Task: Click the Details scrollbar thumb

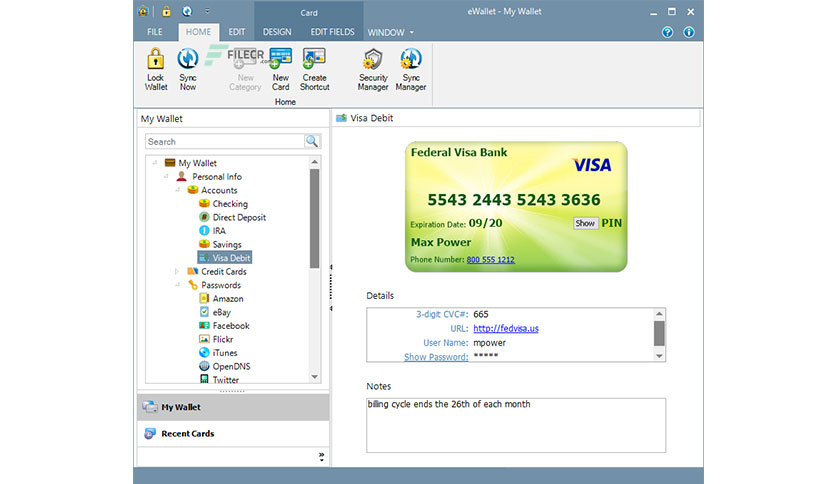Action: click(660, 333)
